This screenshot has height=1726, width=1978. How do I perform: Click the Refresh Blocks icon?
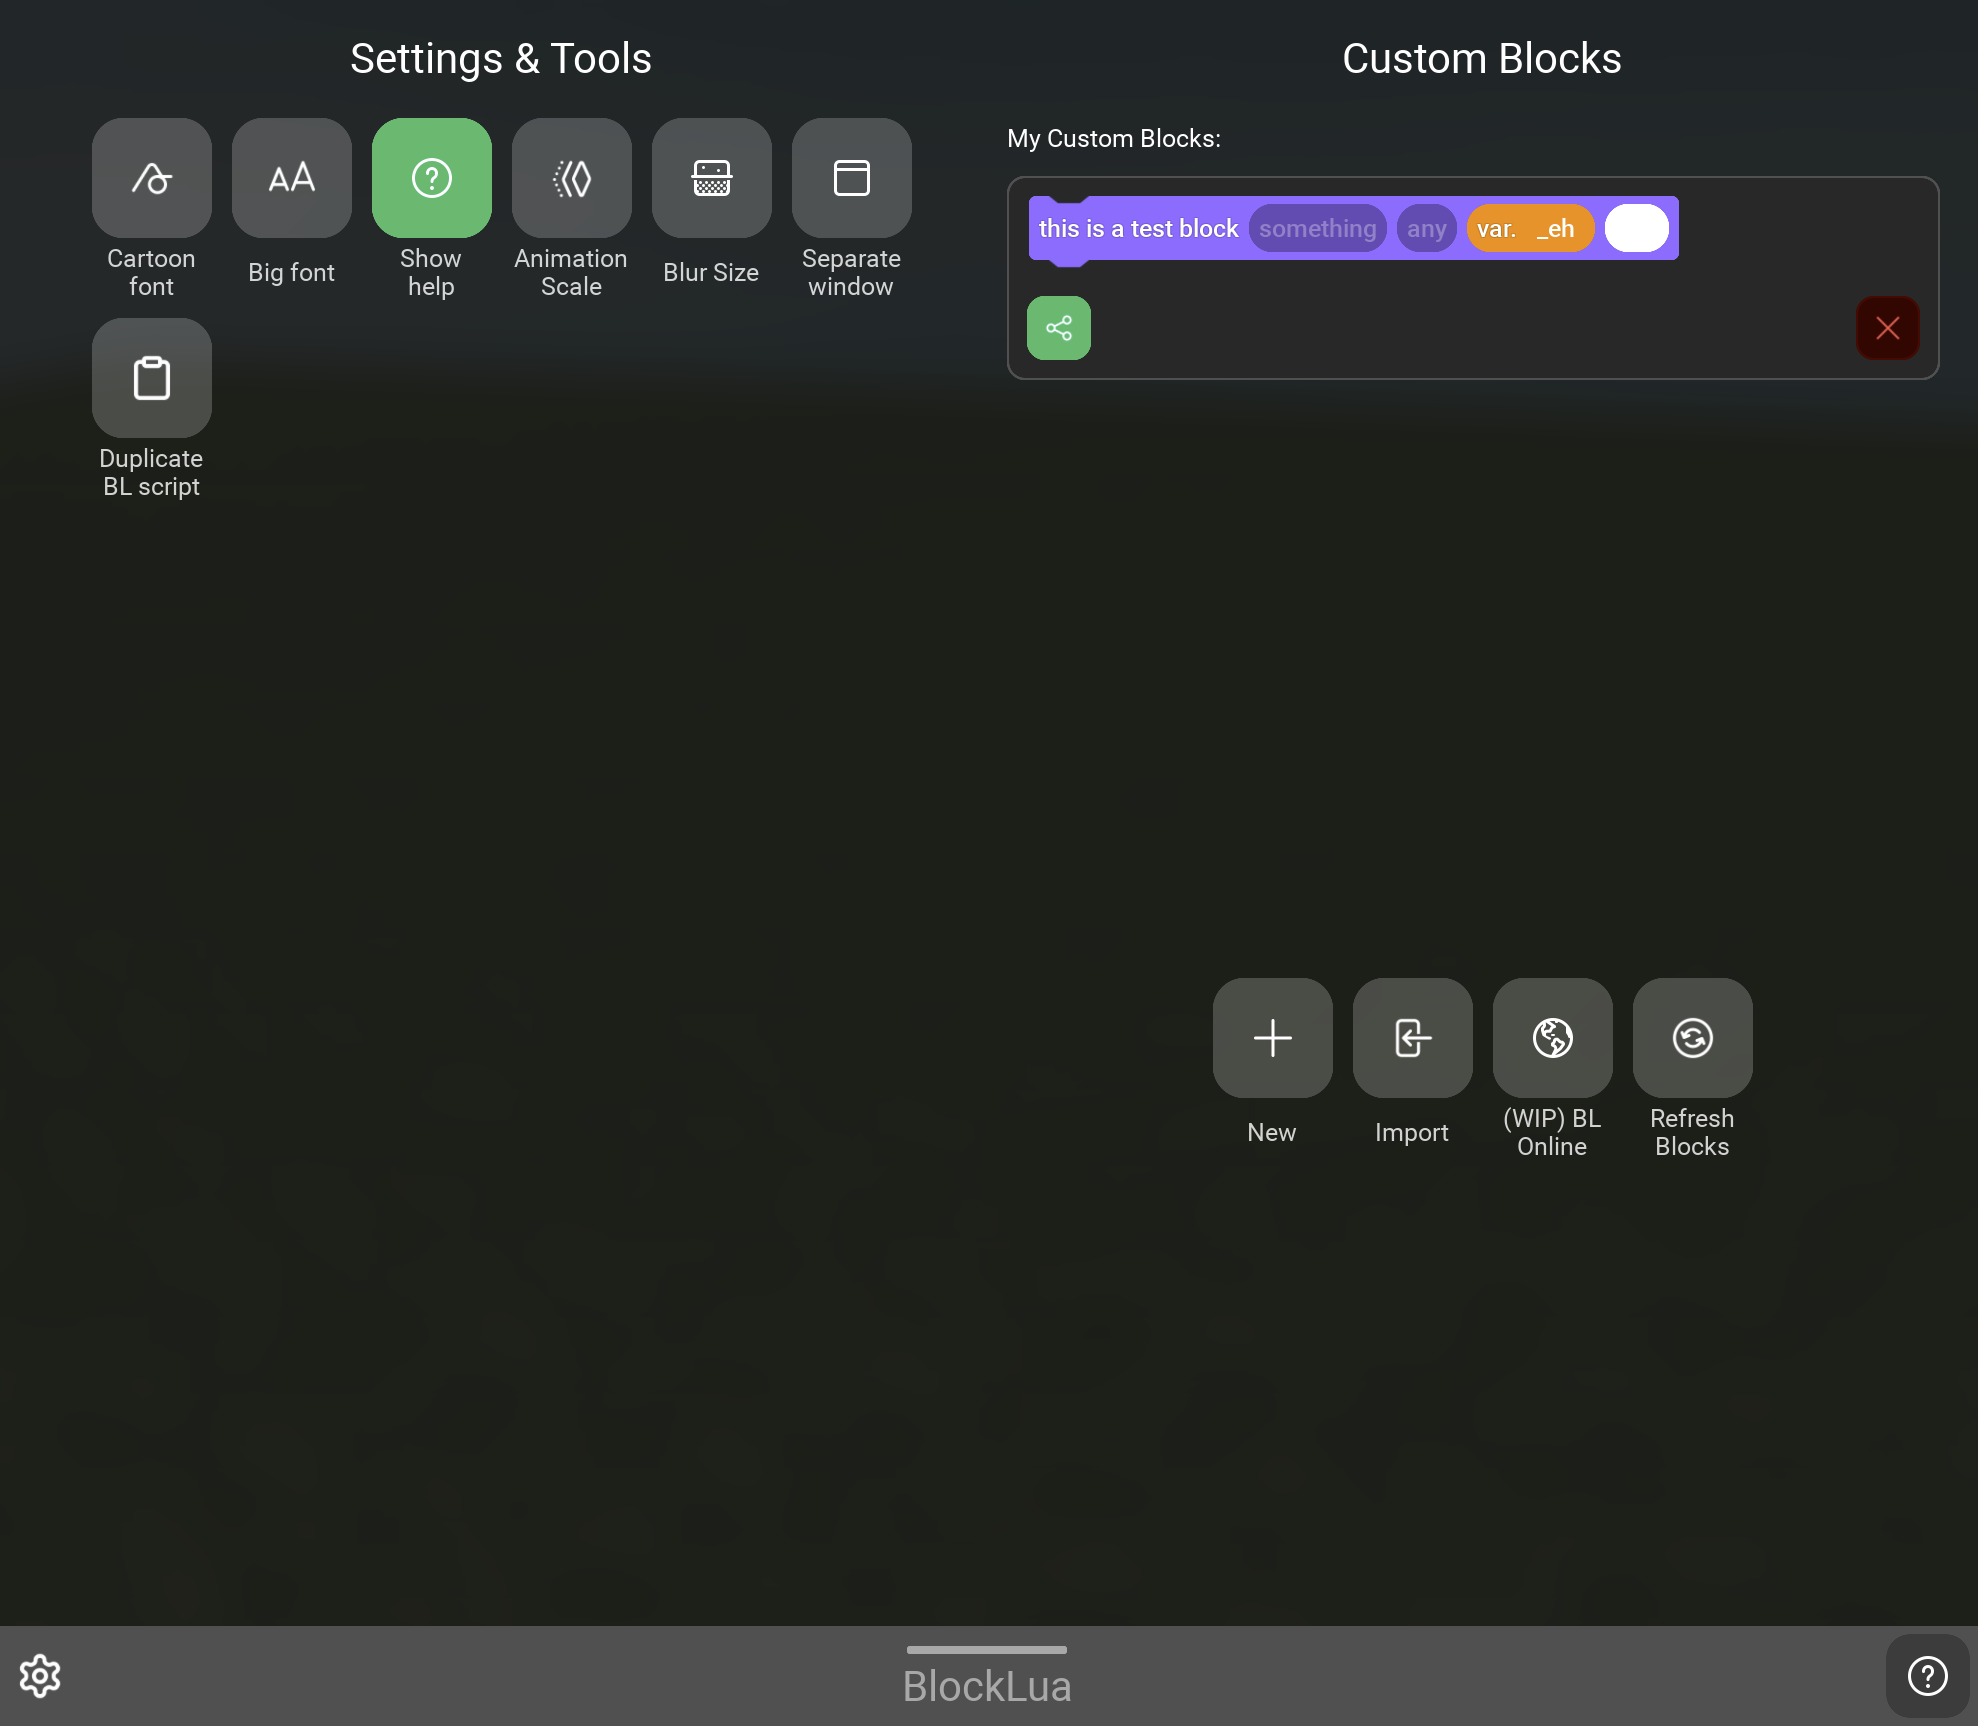[x=1691, y=1037]
